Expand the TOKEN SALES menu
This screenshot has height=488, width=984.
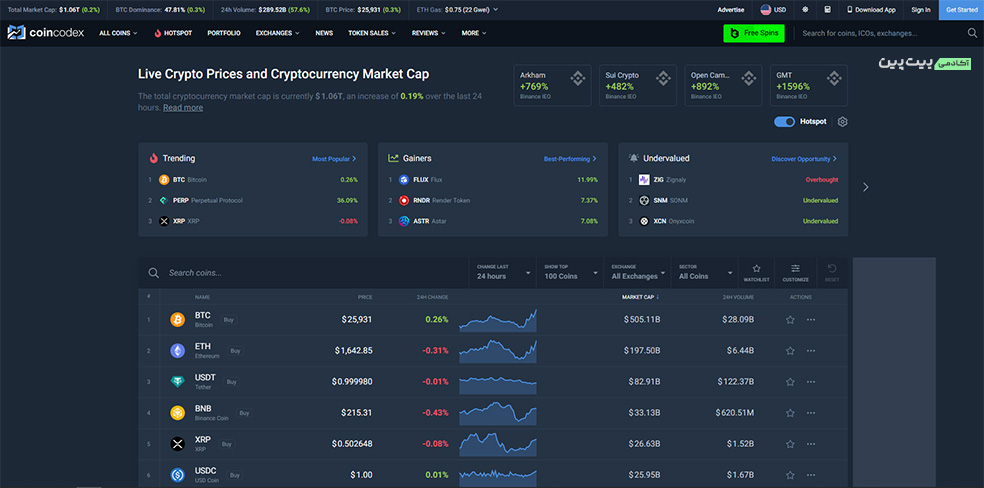[x=372, y=33]
